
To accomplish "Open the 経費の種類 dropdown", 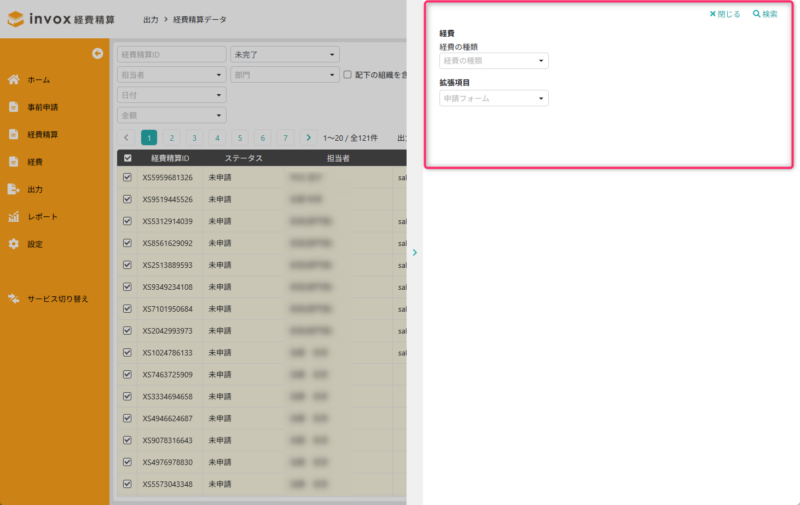I will pos(494,61).
